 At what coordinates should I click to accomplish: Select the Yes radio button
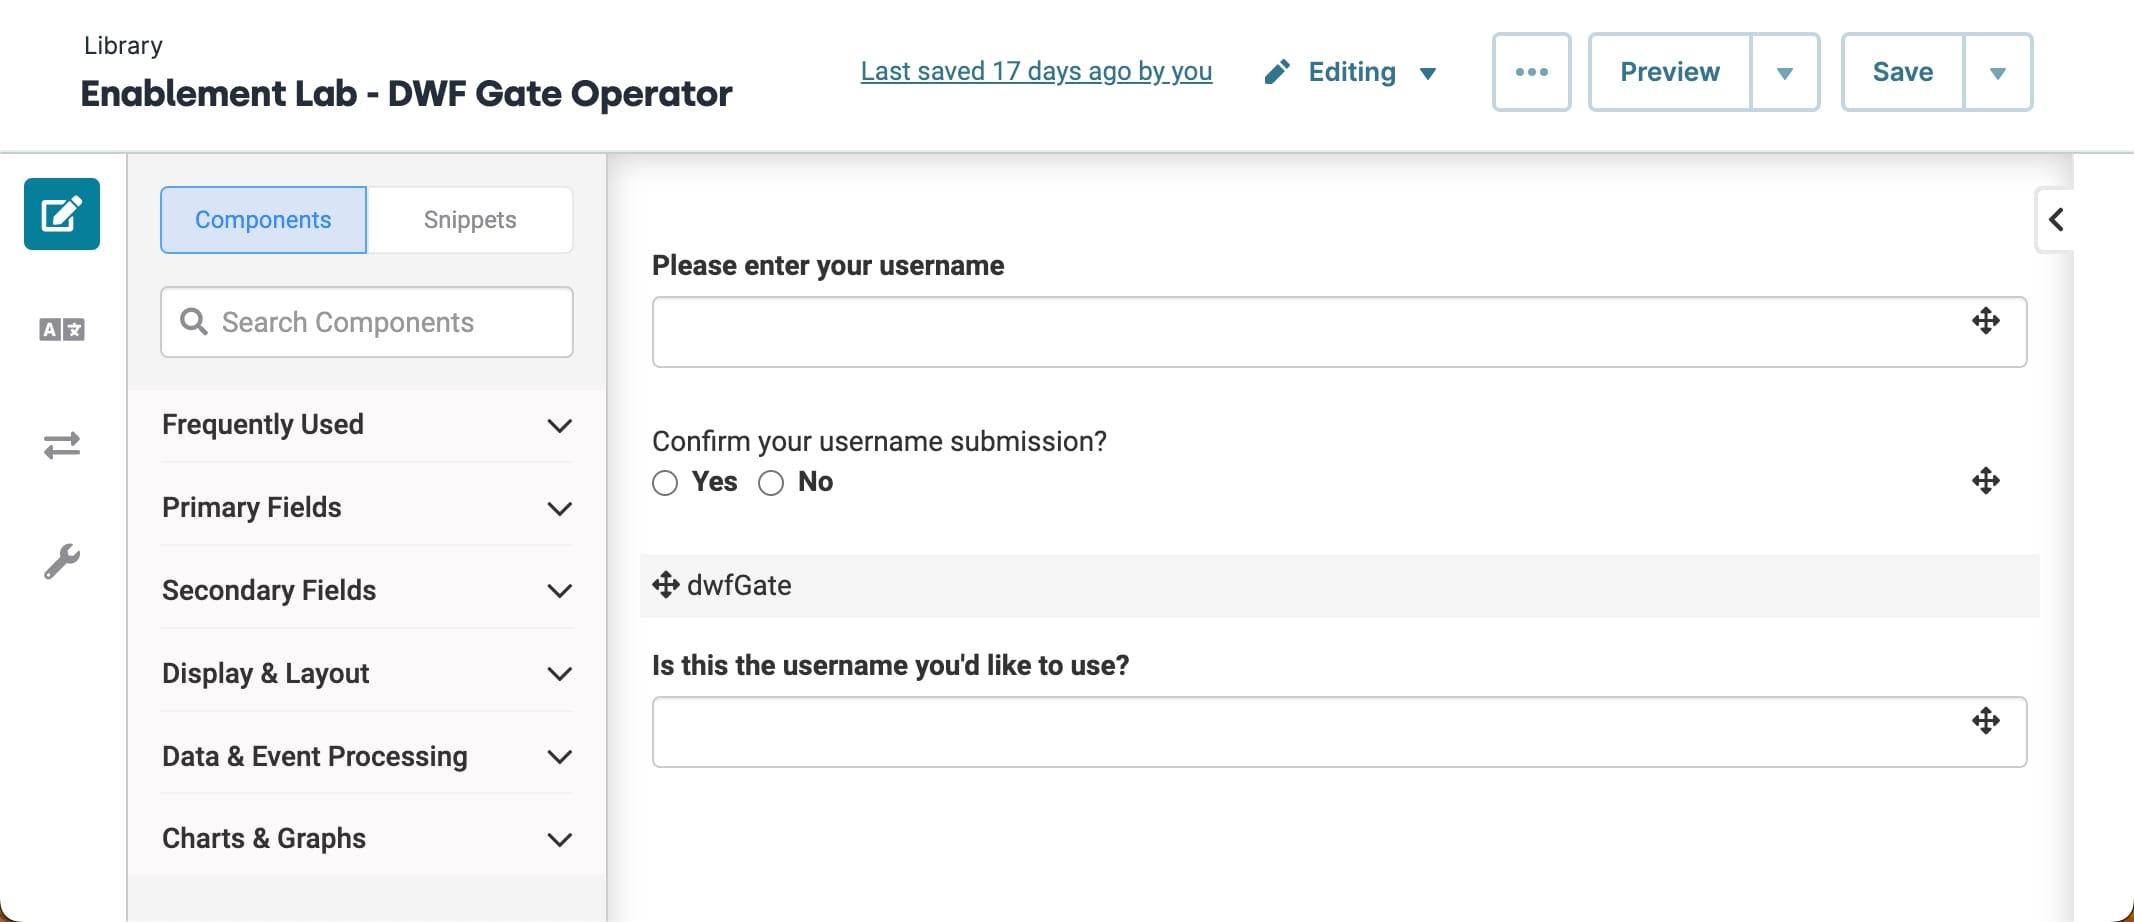665,483
